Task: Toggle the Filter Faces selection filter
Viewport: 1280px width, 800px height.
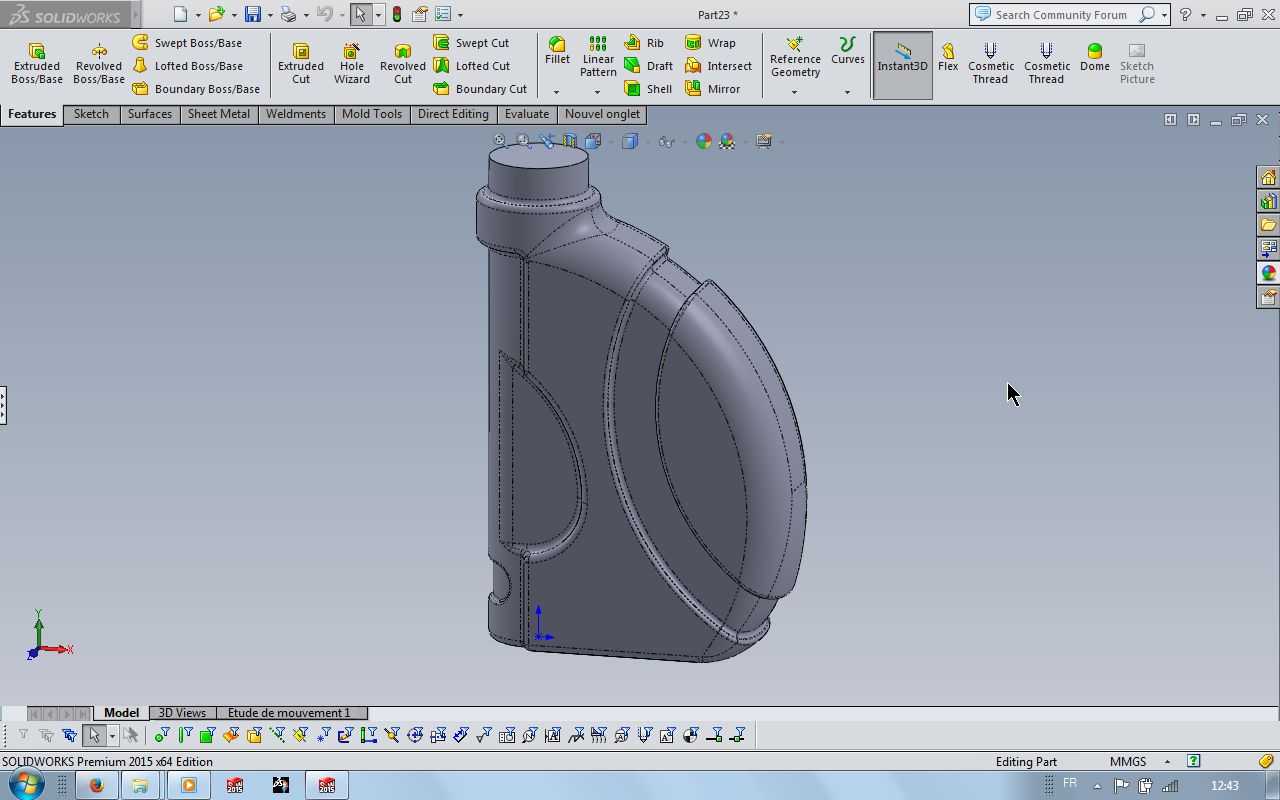Action: [207, 736]
